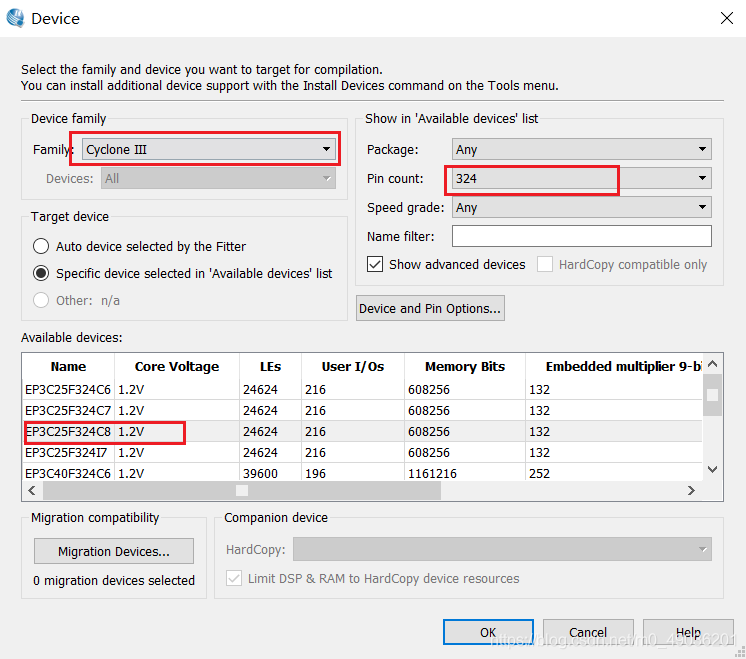The height and width of the screenshot is (659, 746).
Task: Open Device and Pin Options
Action: click(x=430, y=308)
